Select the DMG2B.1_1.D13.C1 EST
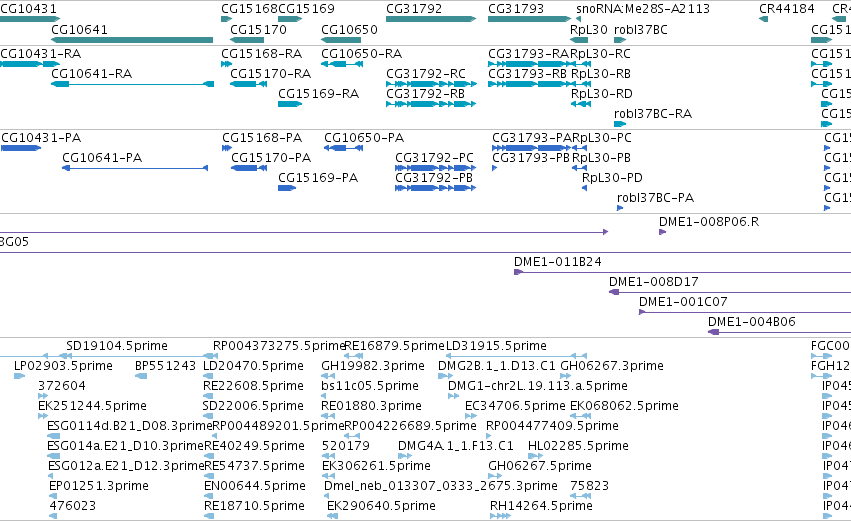 [446, 376]
